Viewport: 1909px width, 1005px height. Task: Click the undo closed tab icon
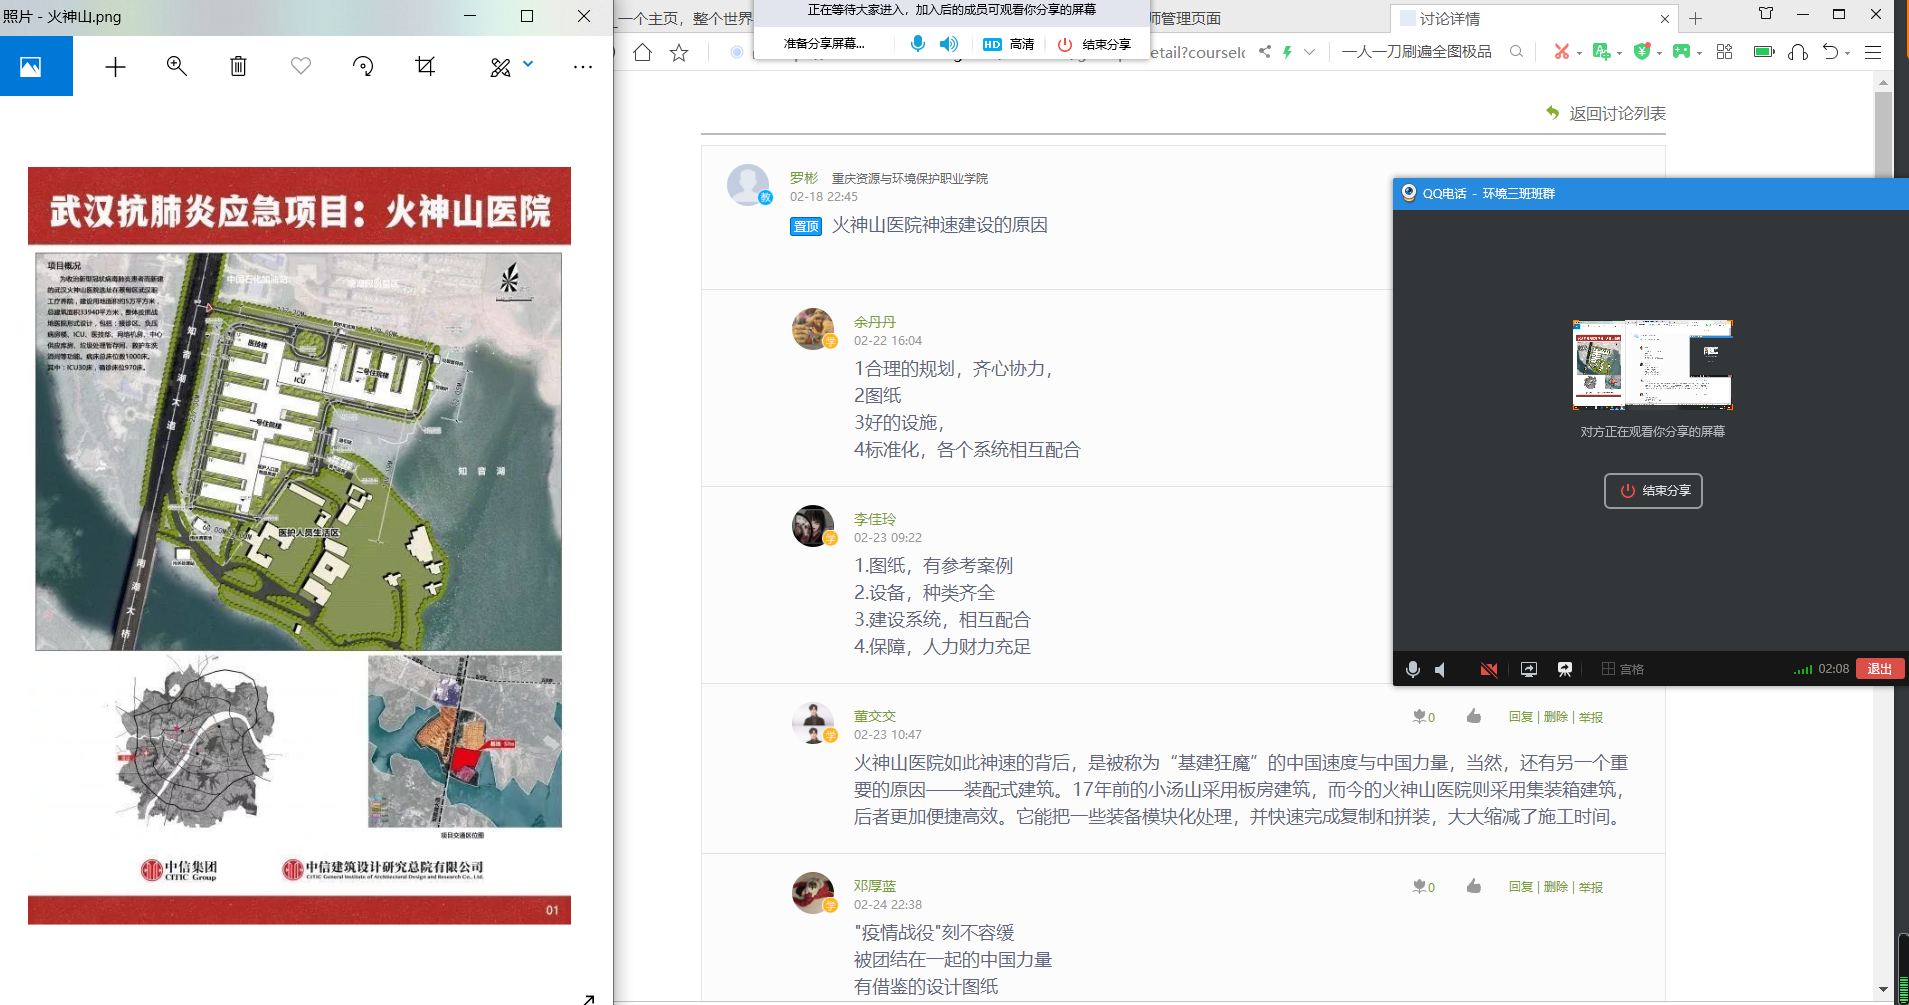click(x=1830, y=51)
